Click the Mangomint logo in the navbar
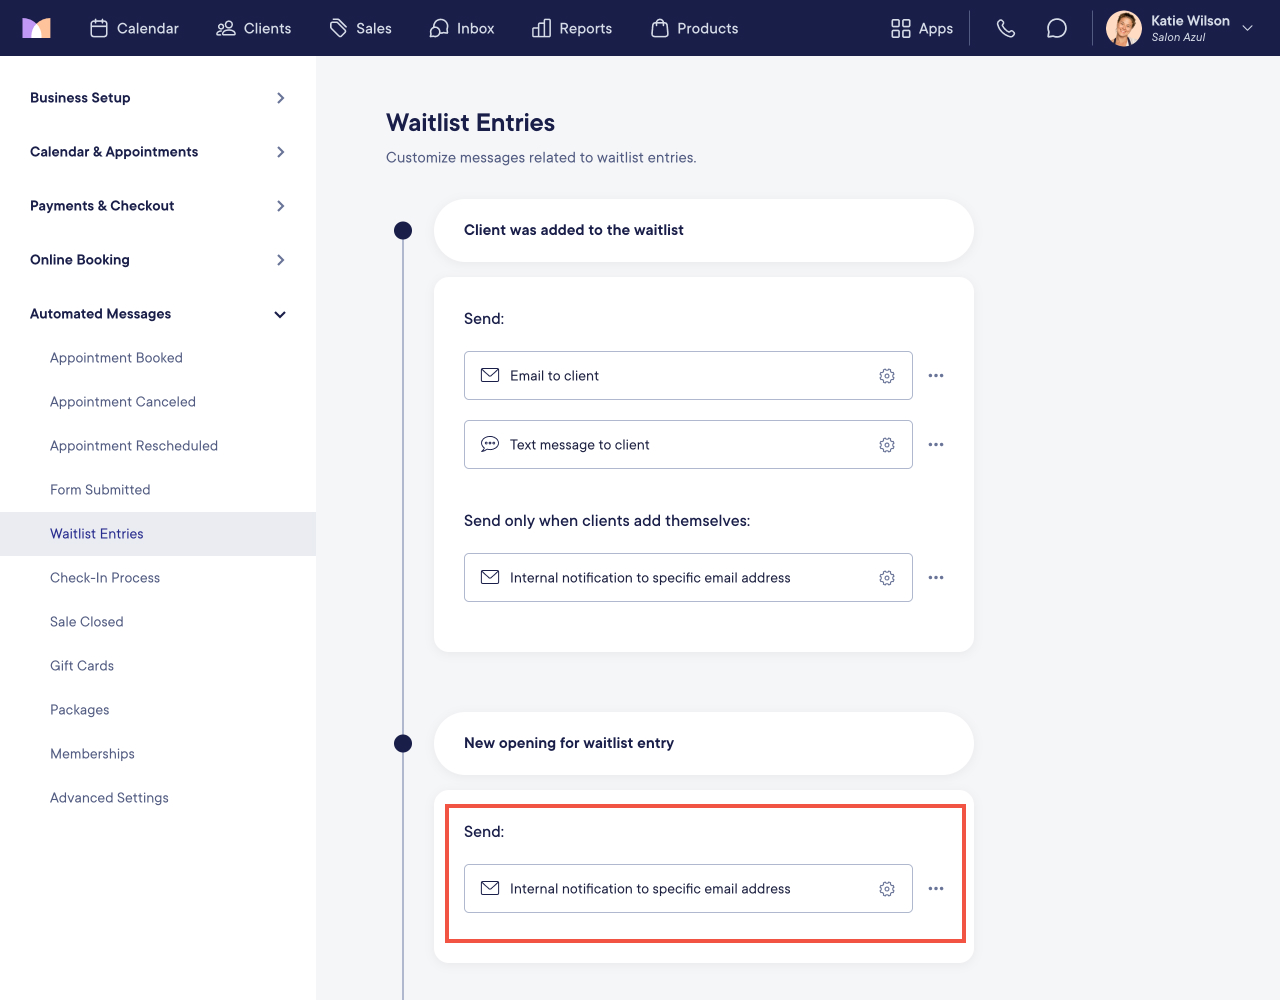 36,28
